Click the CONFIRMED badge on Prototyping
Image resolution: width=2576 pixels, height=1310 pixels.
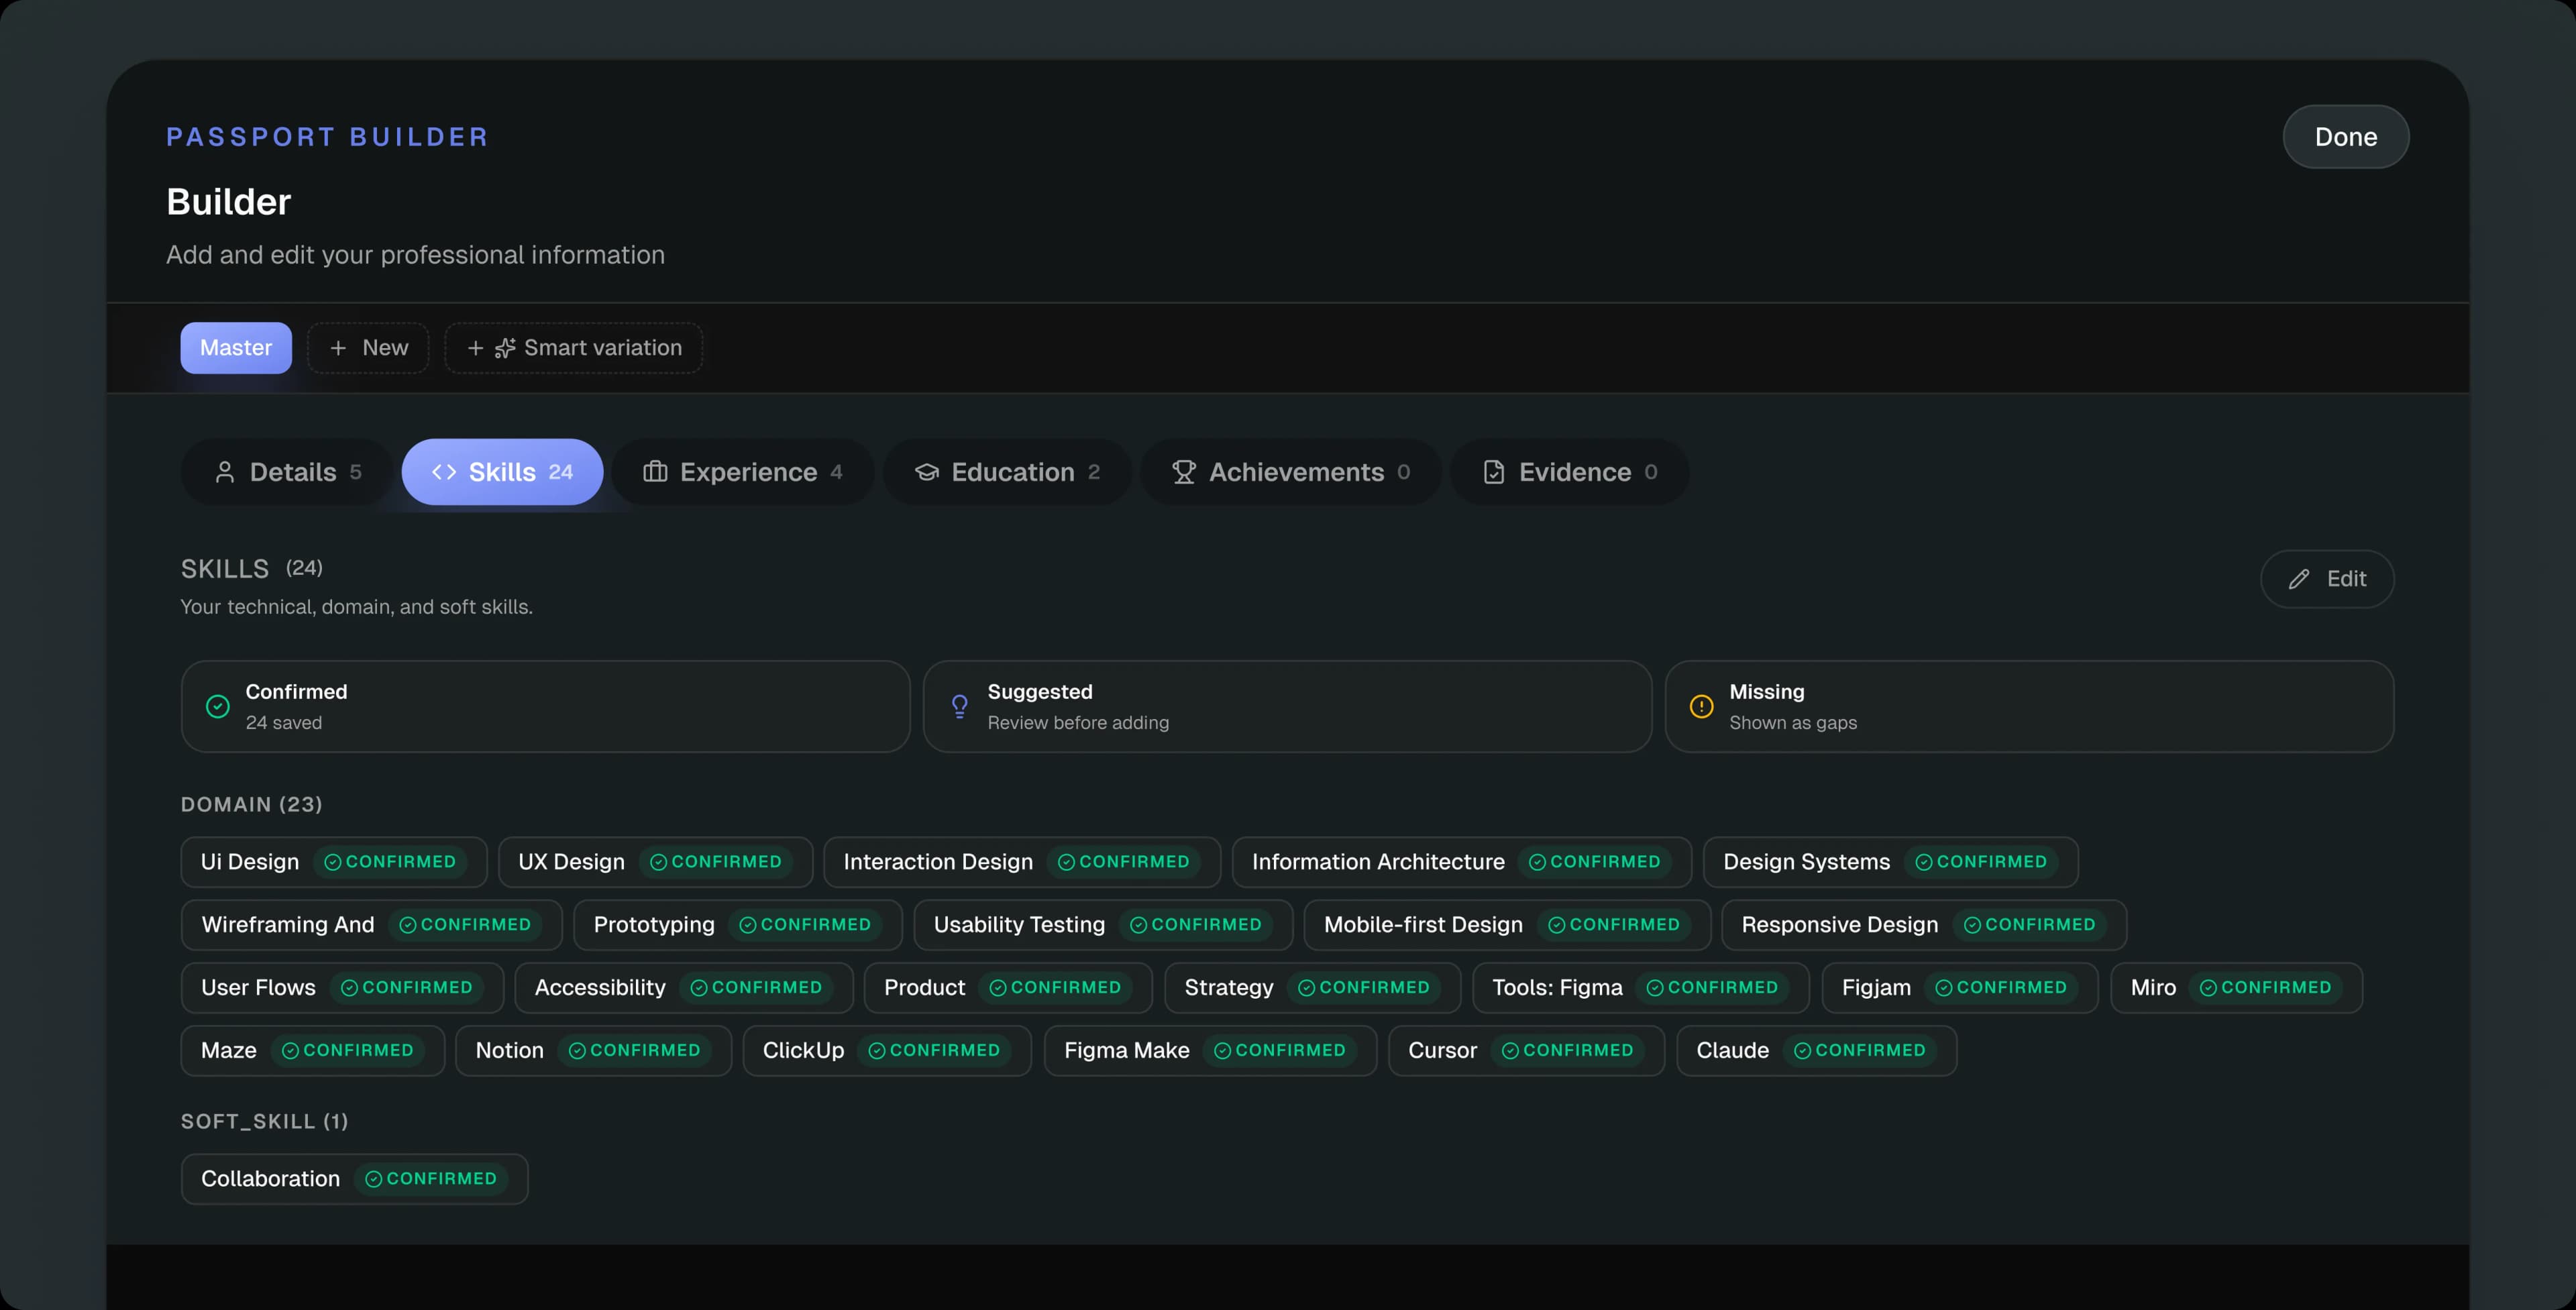pos(805,925)
